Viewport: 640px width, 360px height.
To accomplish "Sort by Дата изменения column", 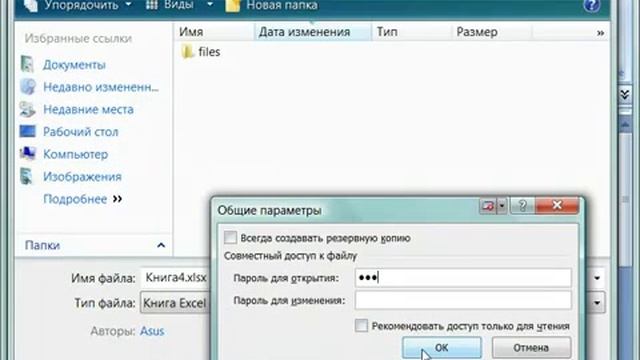I will click(x=313, y=32).
